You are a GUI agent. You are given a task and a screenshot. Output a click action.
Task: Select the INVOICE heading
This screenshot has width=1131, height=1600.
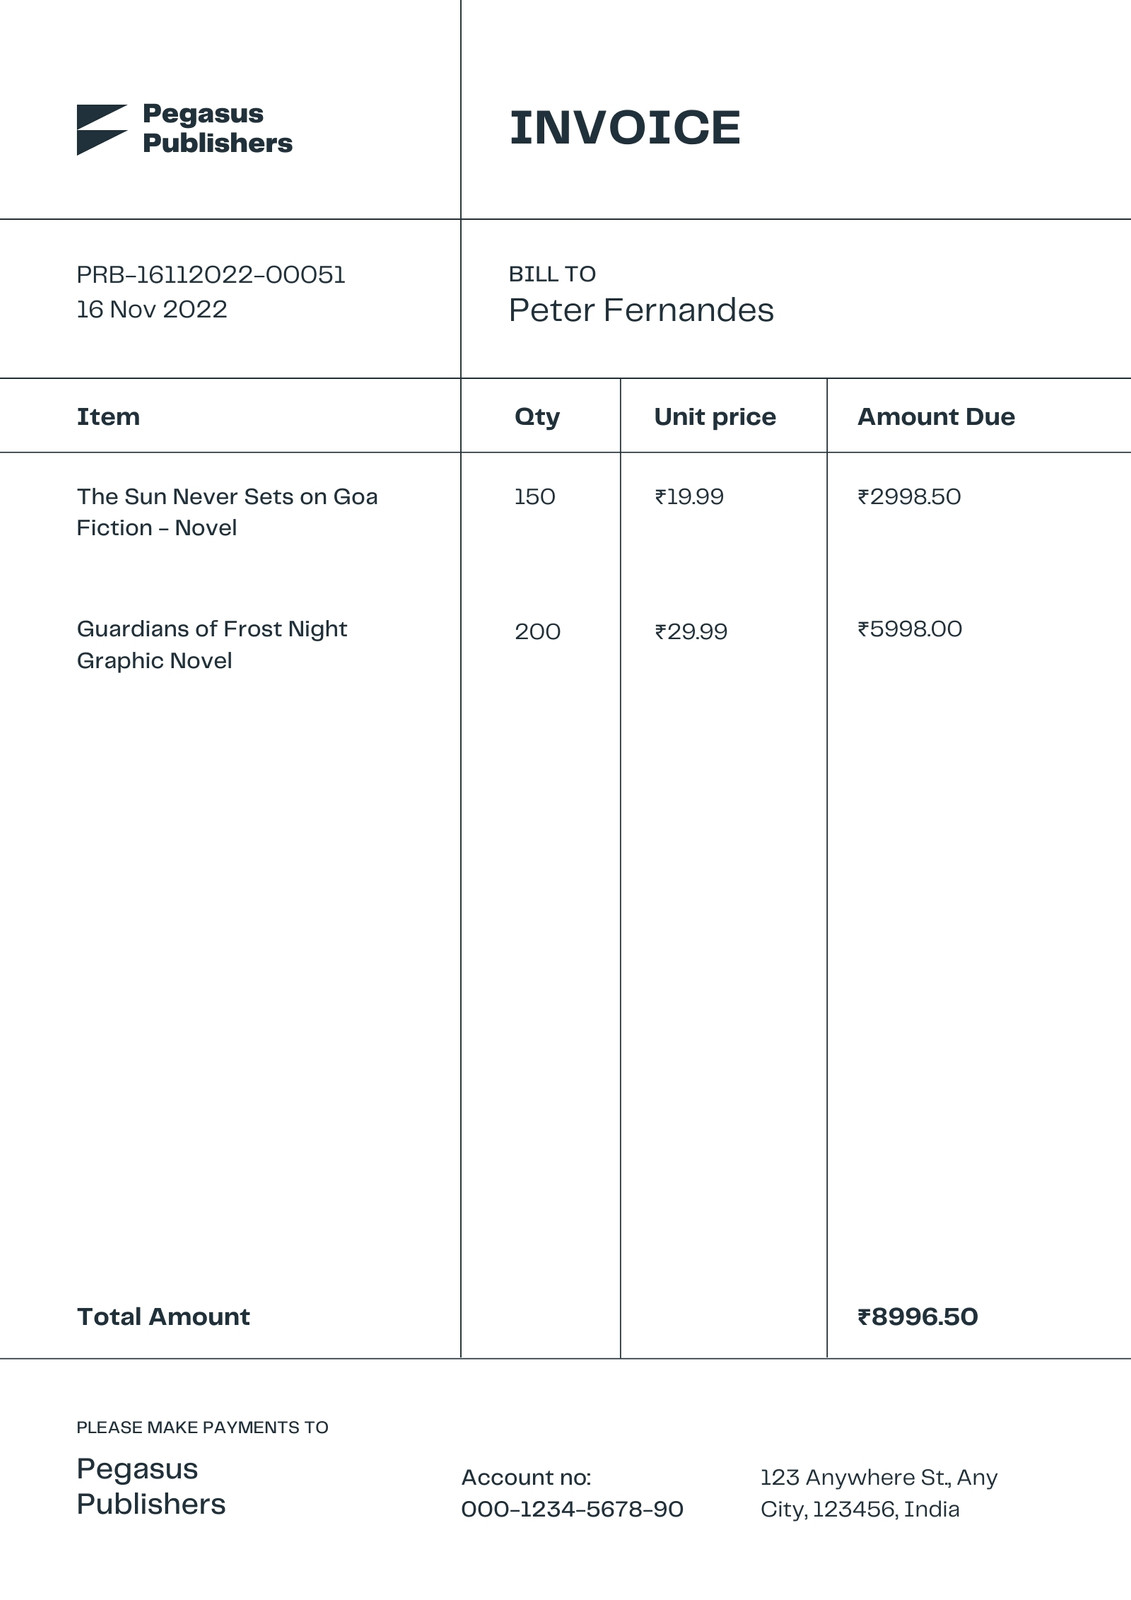pos(625,128)
